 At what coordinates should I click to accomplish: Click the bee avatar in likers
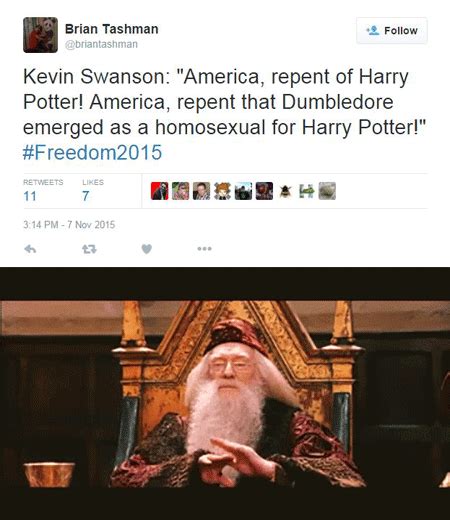285,191
